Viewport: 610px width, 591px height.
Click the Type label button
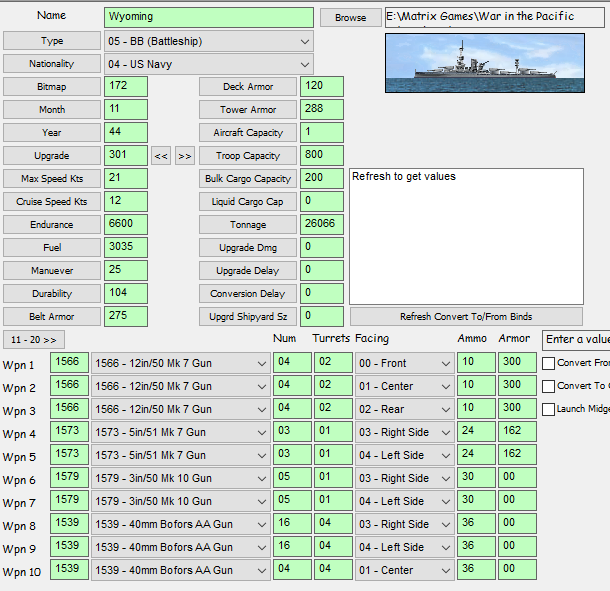[52, 41]
